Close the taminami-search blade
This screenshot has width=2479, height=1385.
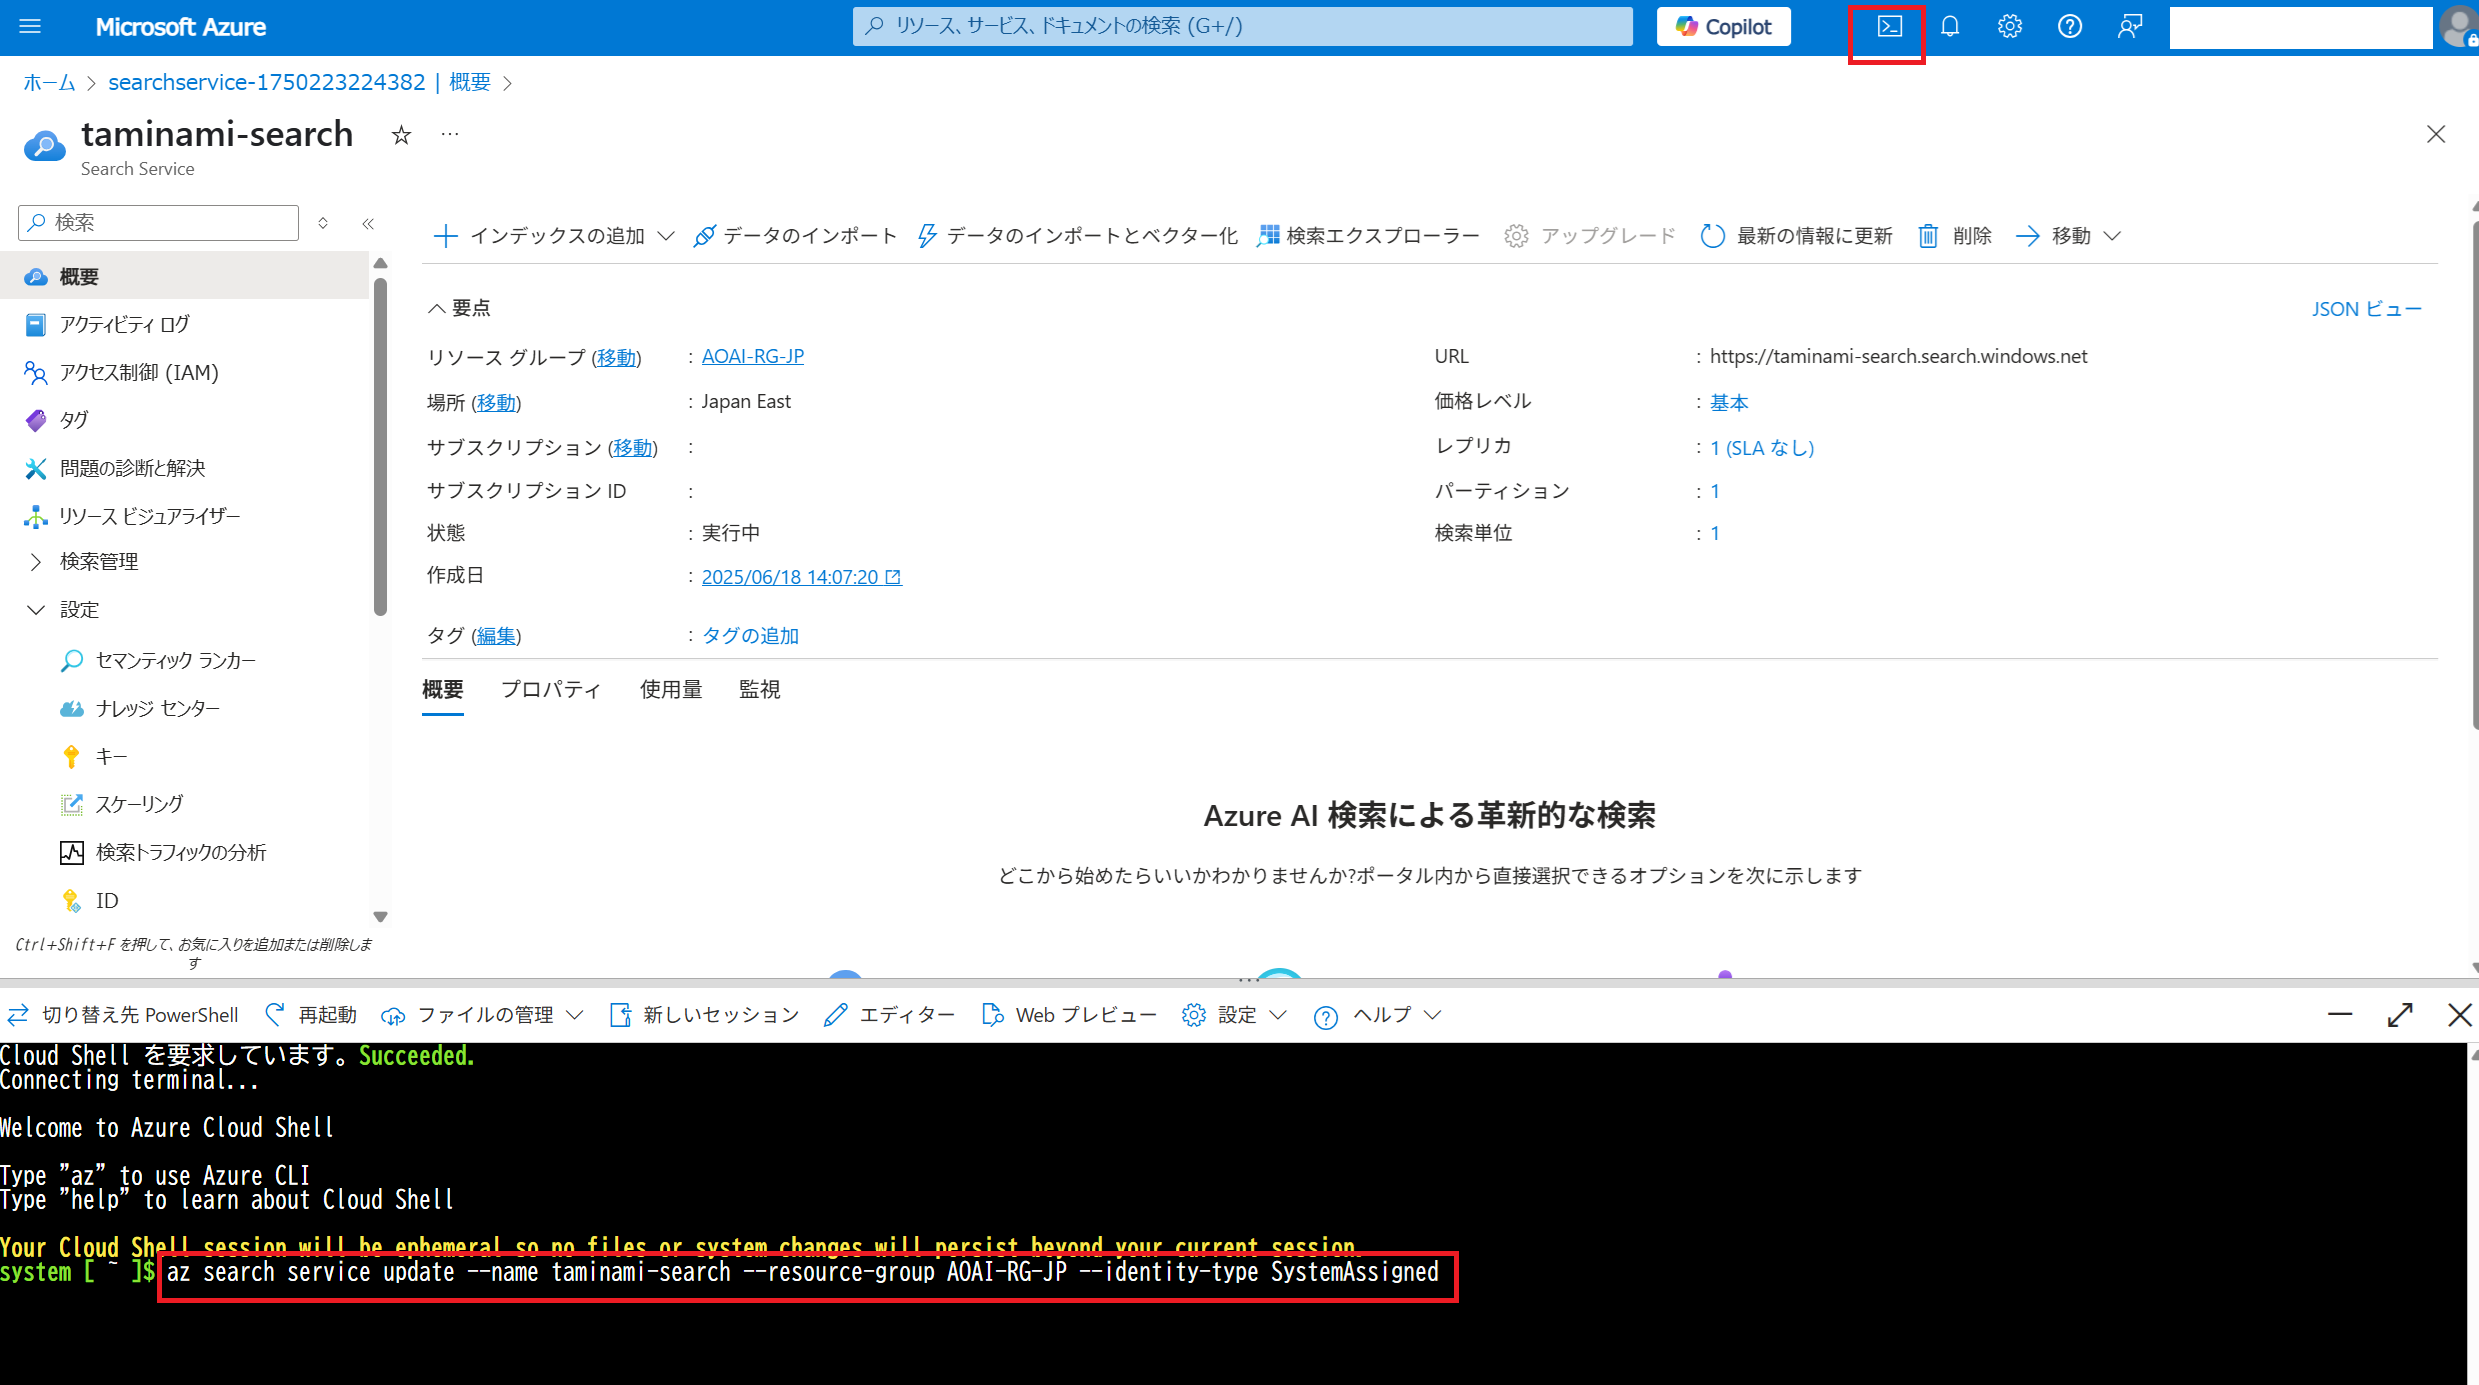[2436, 134]
